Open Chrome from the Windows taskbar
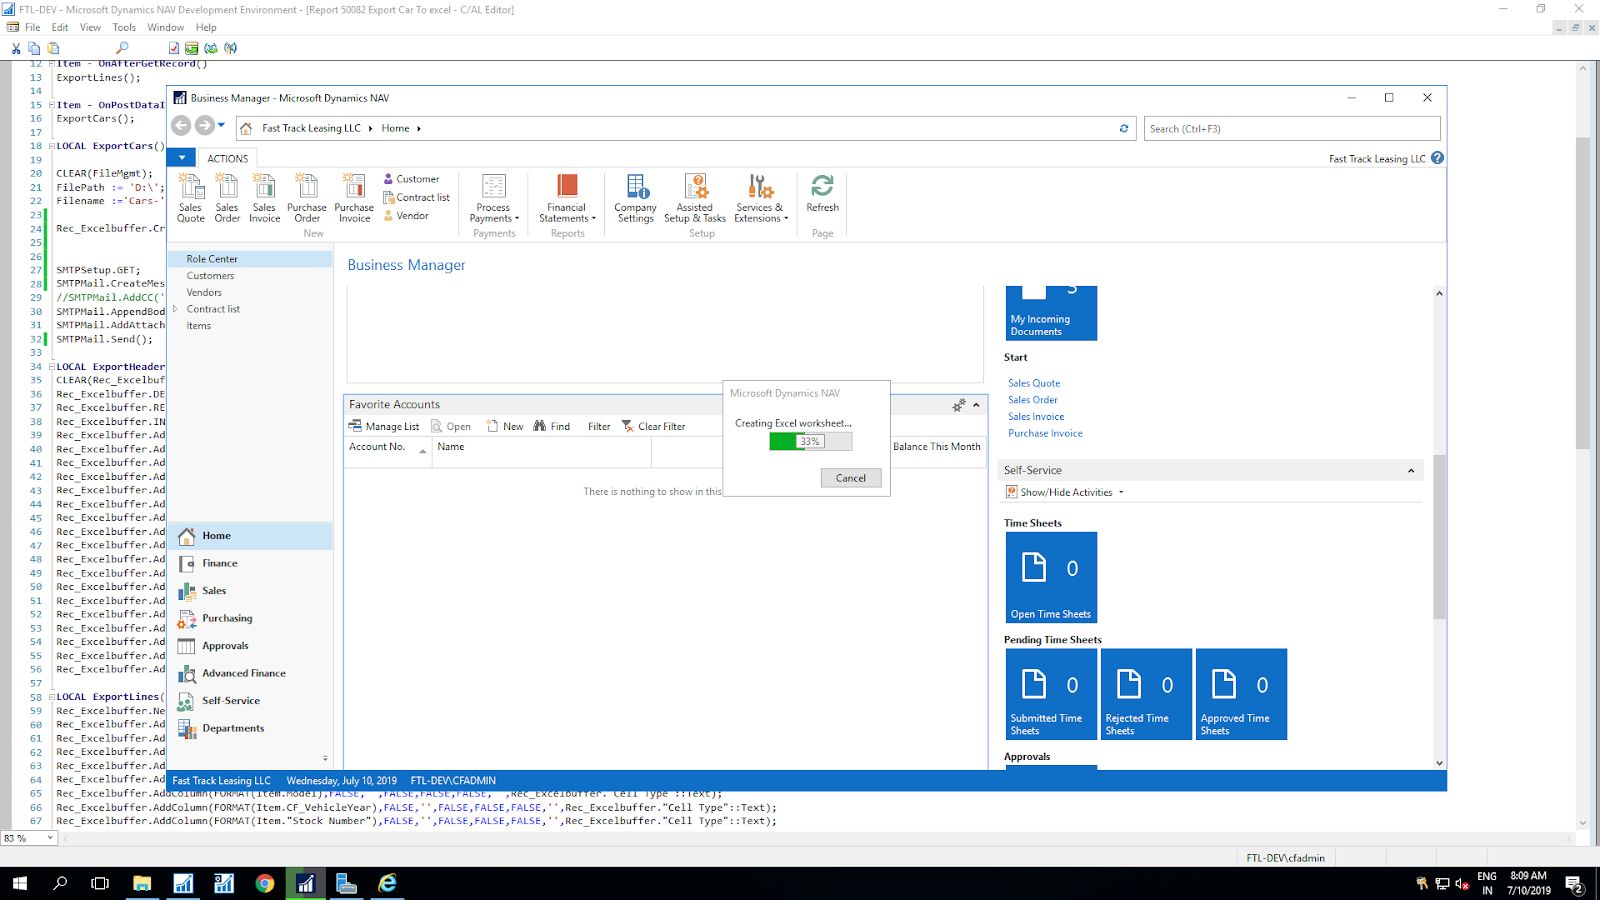Screen dimensions: 1600x900 [265, 883]
